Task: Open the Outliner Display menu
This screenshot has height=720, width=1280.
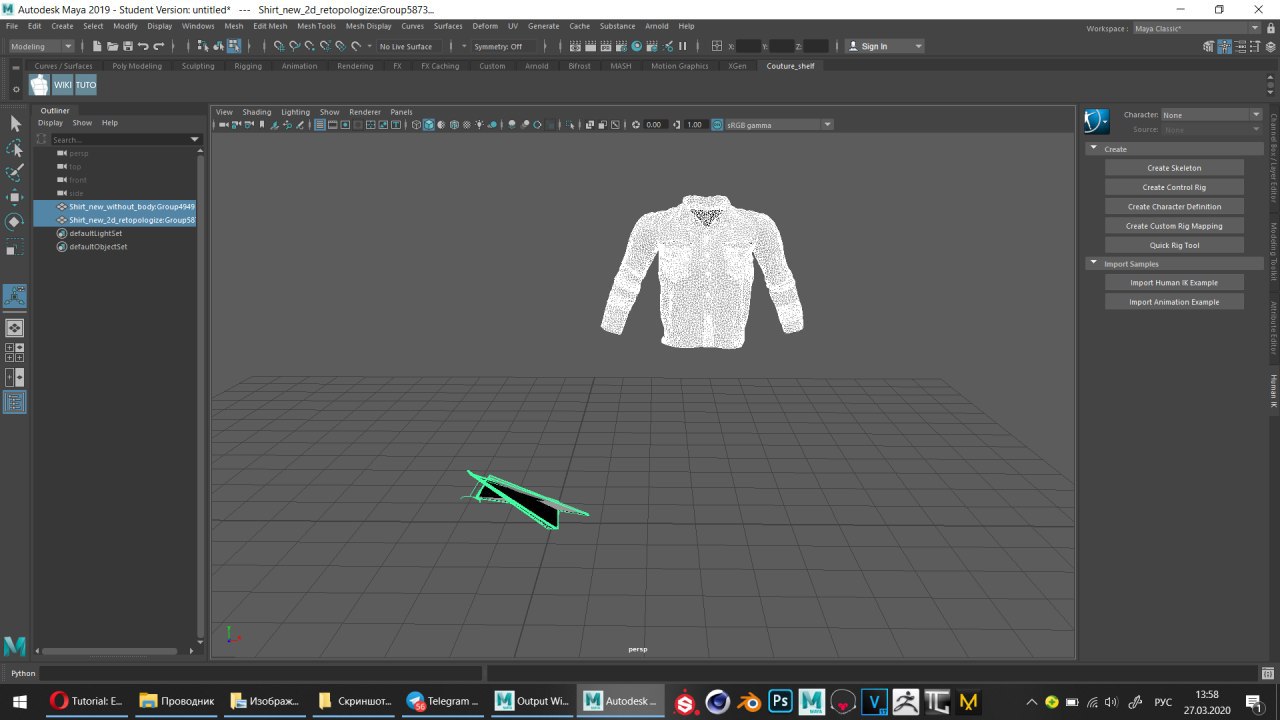Action: [x=50, y=123]
